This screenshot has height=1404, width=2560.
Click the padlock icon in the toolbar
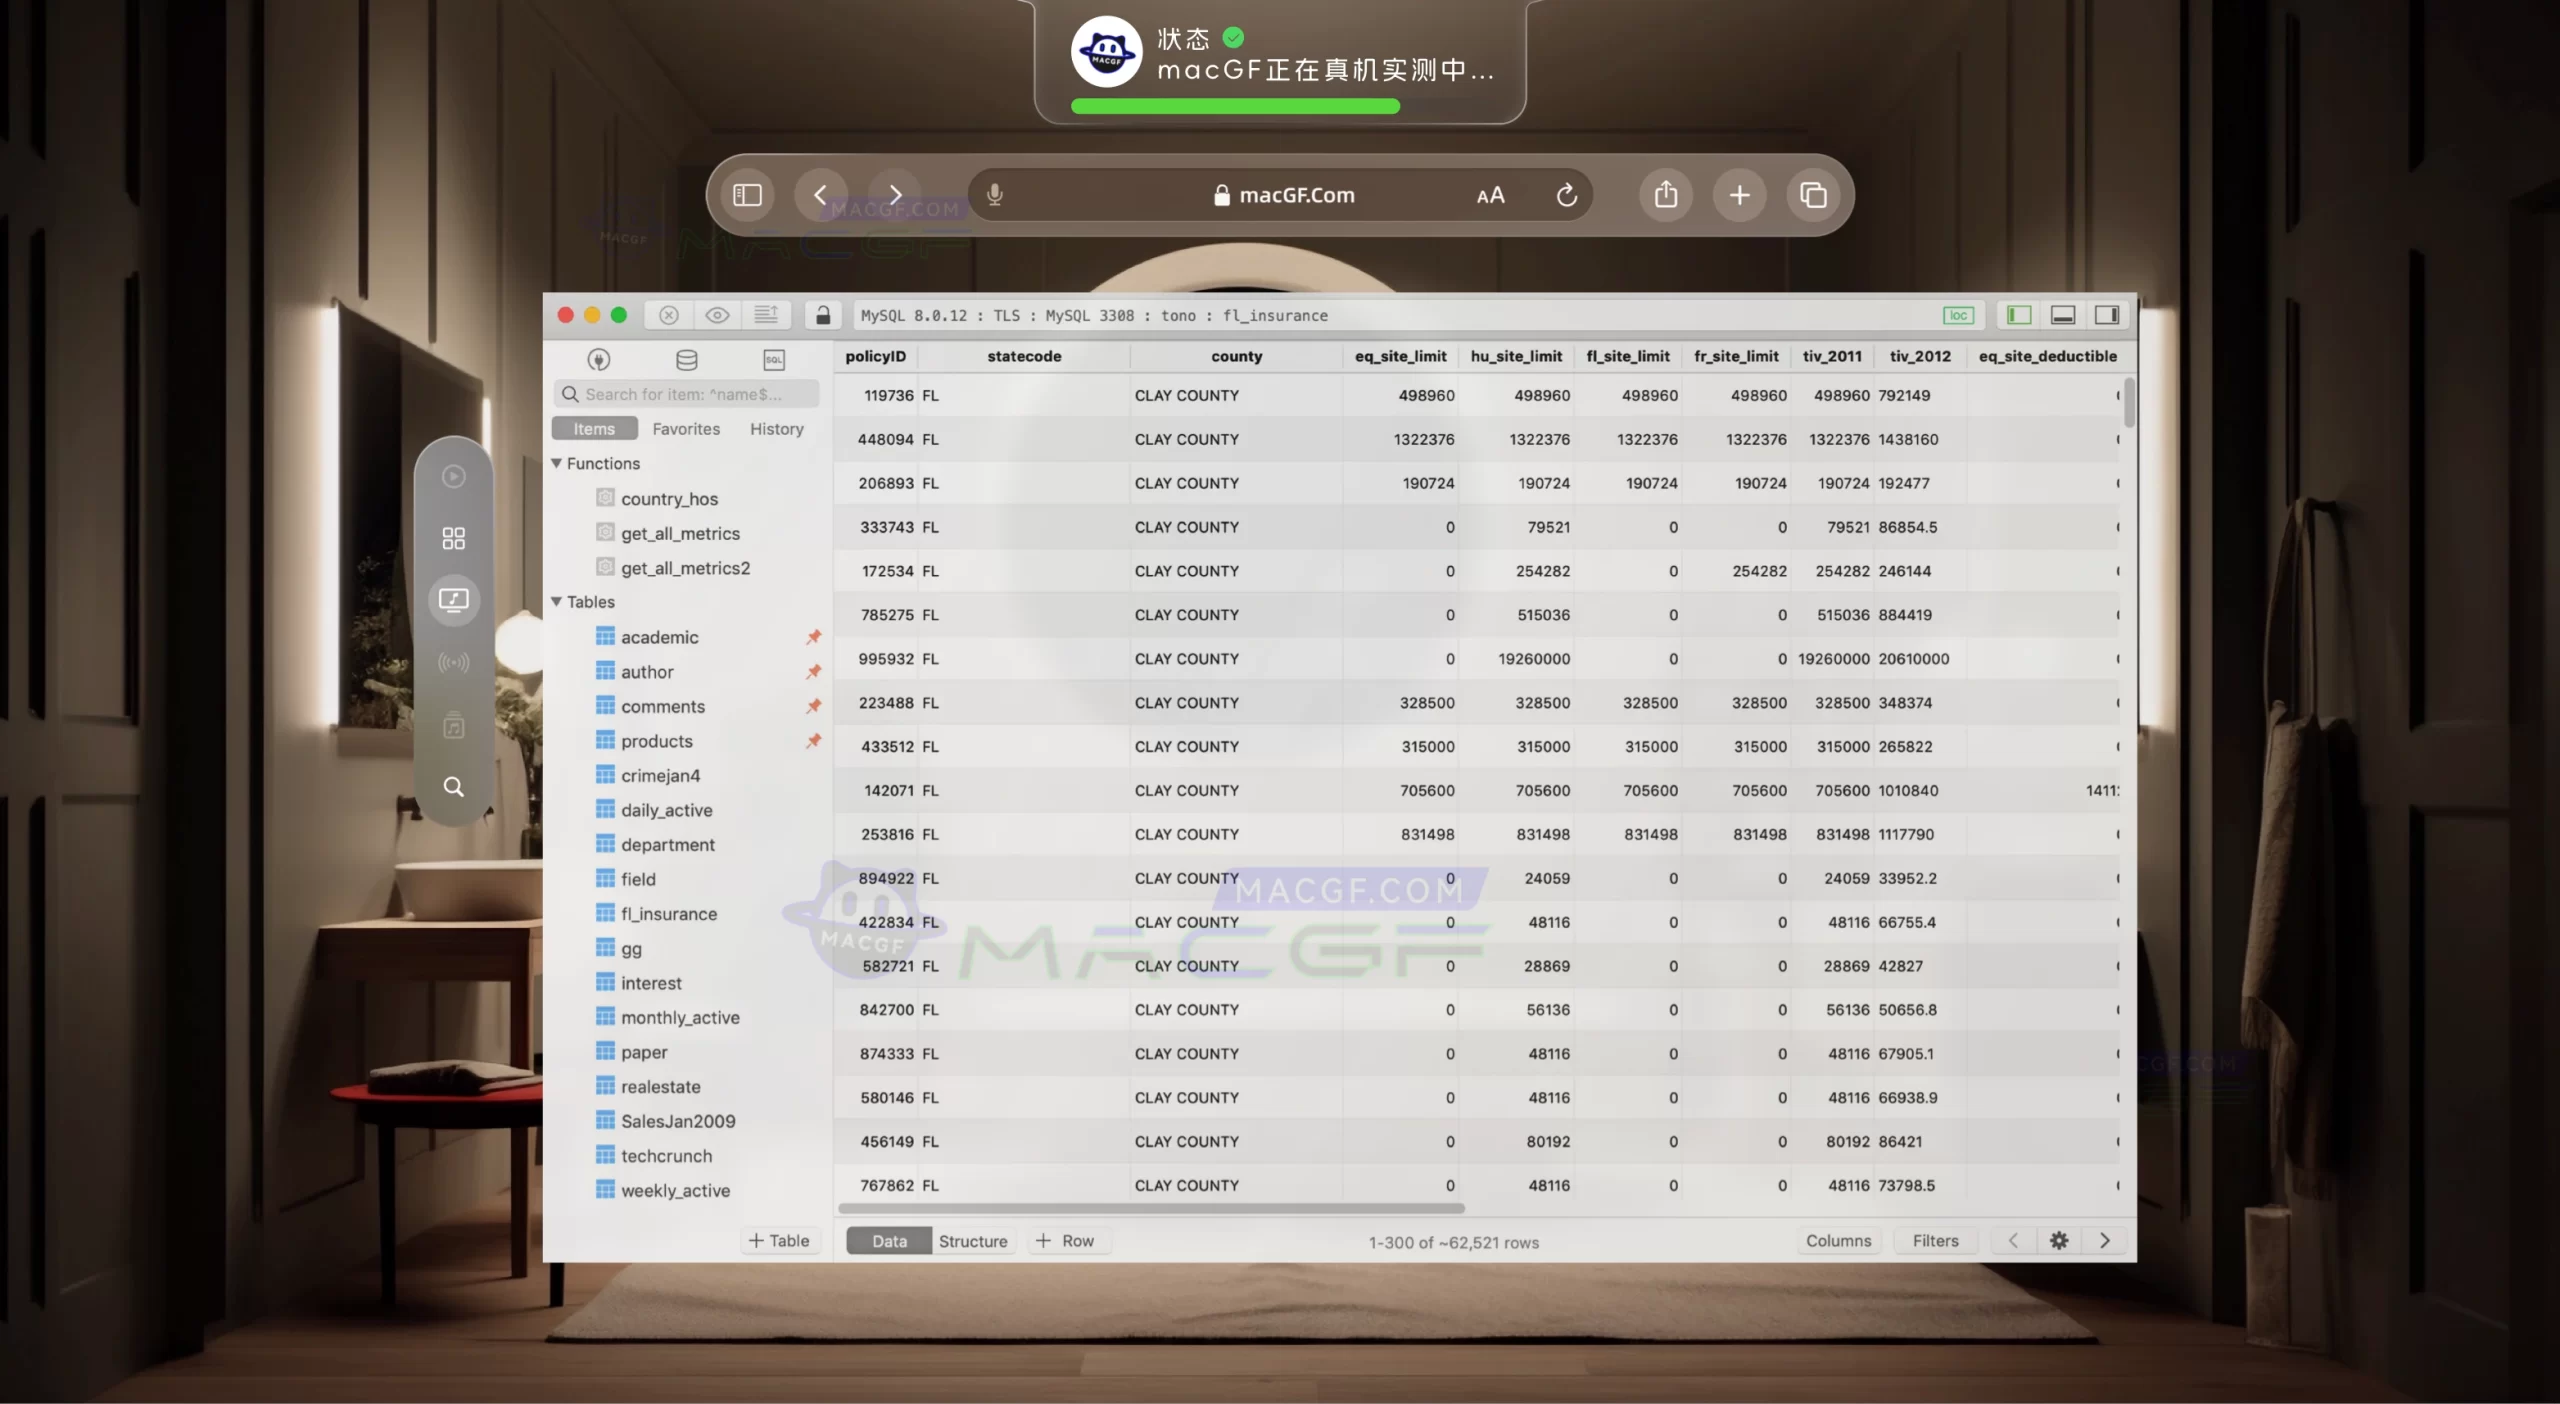tap(822, 315)
